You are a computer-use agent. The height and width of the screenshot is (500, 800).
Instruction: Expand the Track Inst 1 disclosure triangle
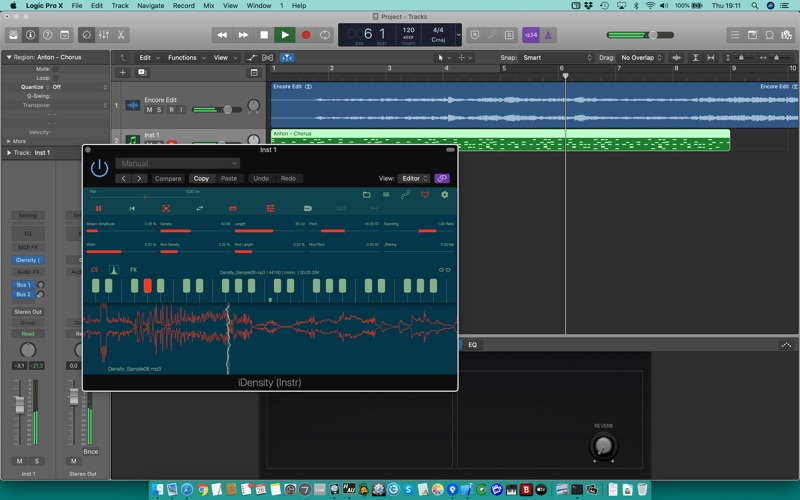[9, 153]
